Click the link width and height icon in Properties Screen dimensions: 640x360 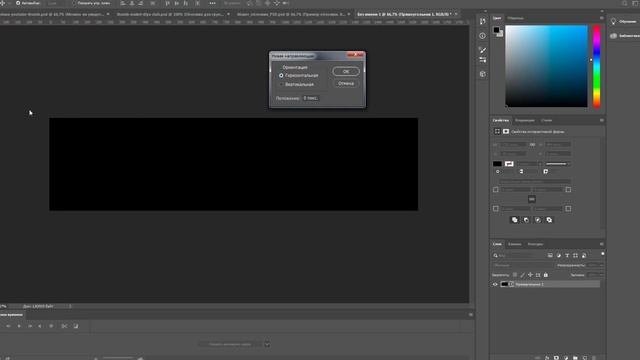click(x=532, y=144)
